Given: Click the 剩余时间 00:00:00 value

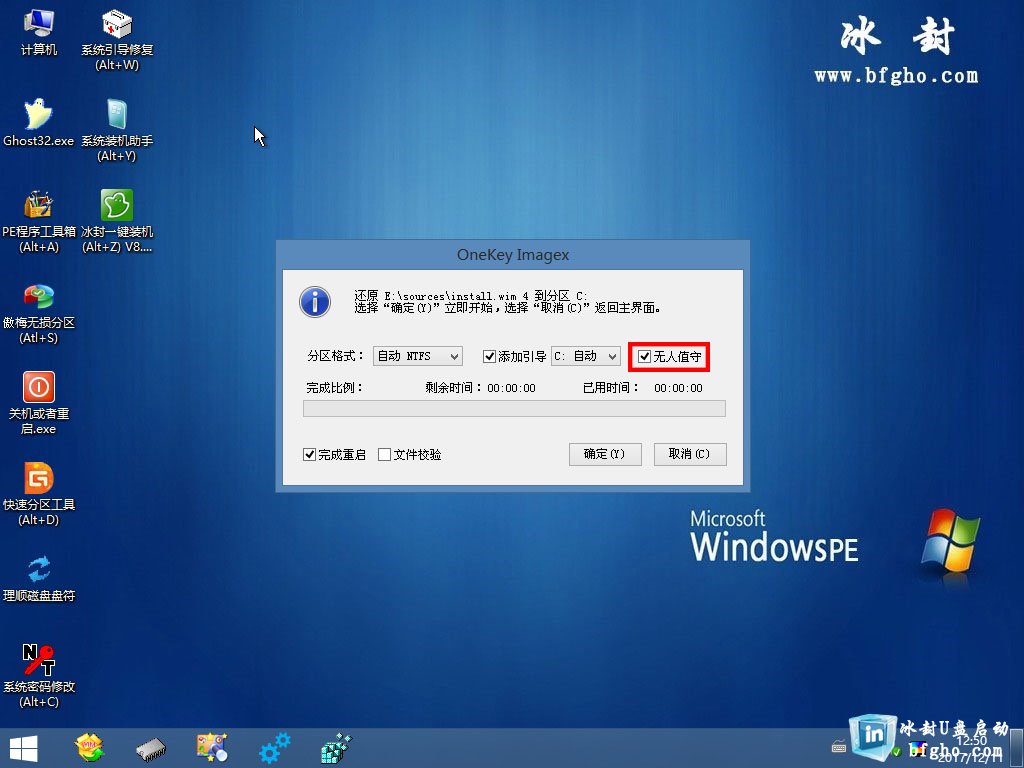Looking at the screenshot, I should pyautogui.click(x=511, y=388).
